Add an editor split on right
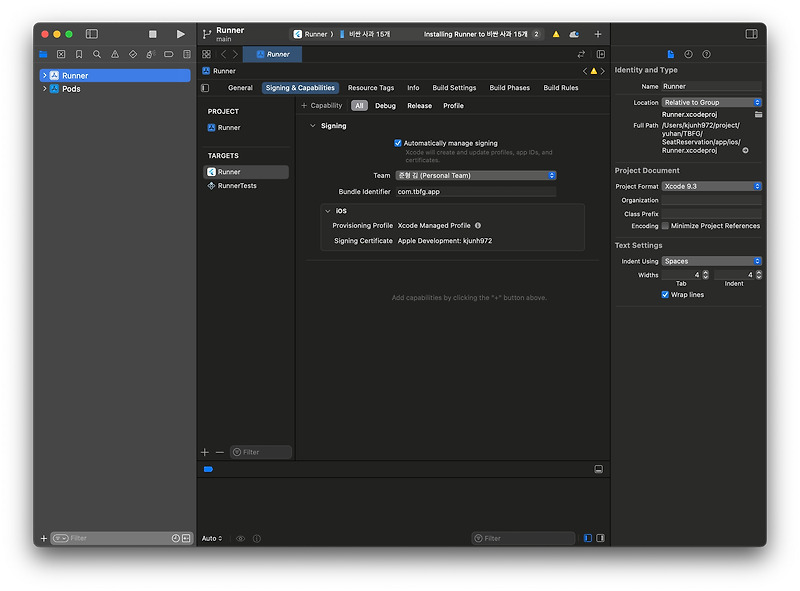The width and height of the screenshot is (800, 591). pyautogui.click(x=601, y=54)
